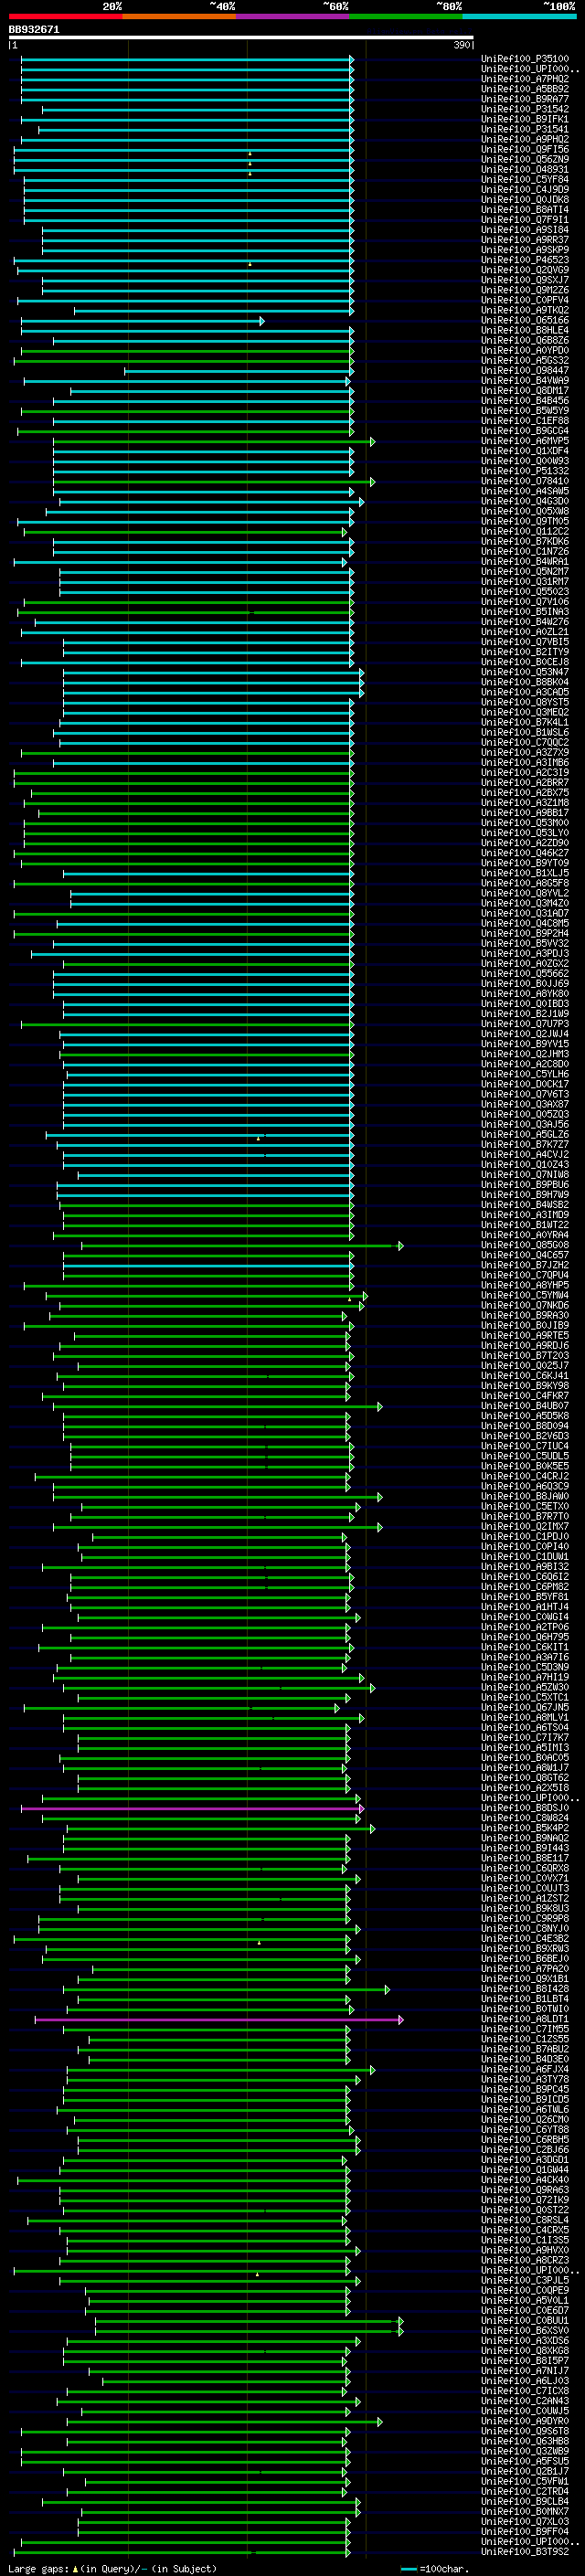Select hit label UniRef100_Q55023
The width and height of the screenshot is (585, 2576).
pyautogui.click(x=525, y=592)
